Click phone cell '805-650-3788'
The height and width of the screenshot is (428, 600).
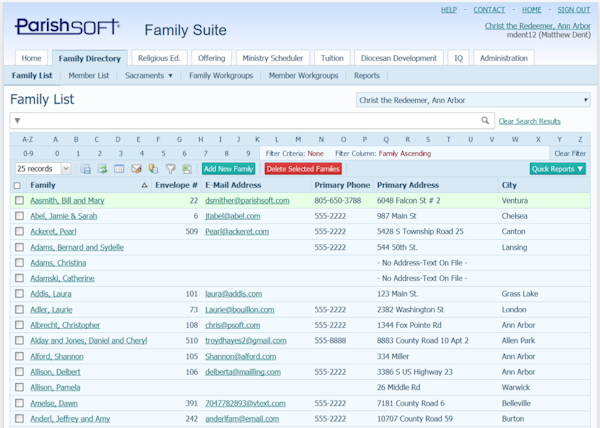[338, 200]
